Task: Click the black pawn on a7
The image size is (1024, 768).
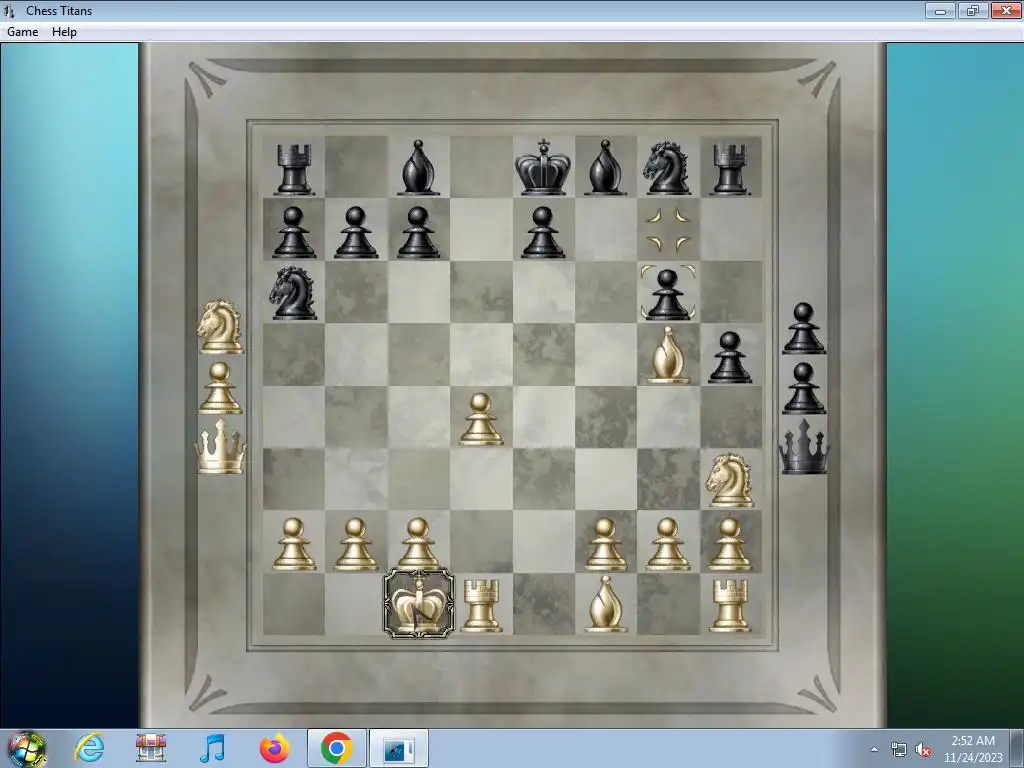Action: pos(294,232)
